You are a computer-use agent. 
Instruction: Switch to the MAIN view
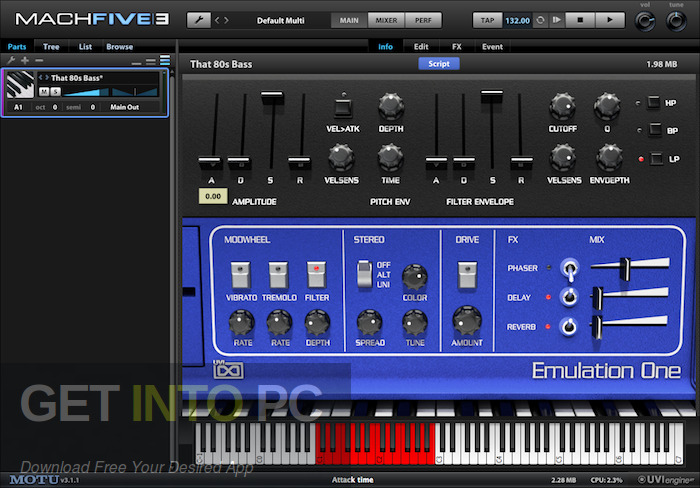tap(349, 20)
